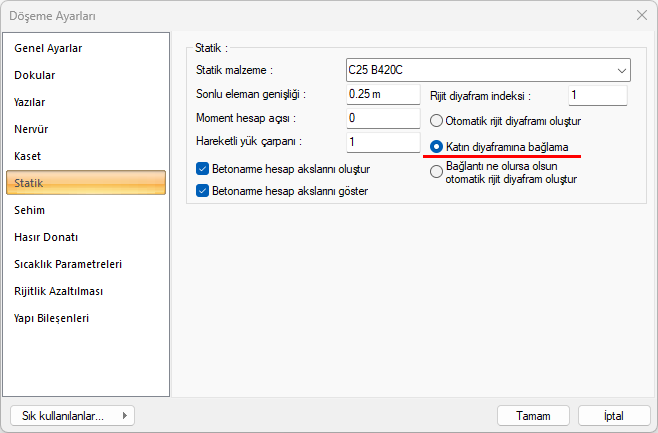Click the Sonlu eleman genişliği field

(x=382, y=95)
